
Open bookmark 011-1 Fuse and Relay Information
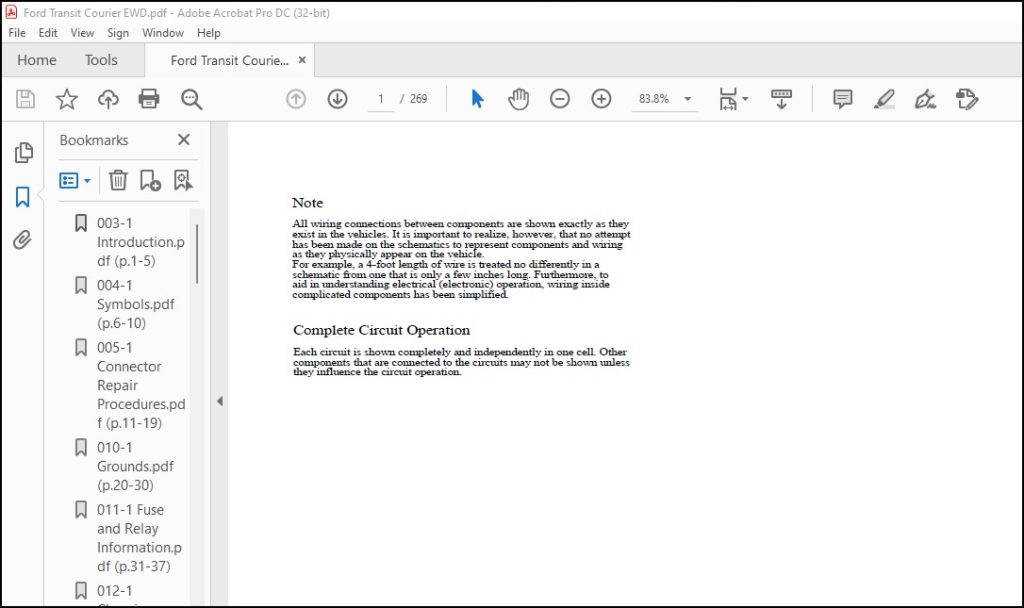pyautogui.click(x=139, y=537)
